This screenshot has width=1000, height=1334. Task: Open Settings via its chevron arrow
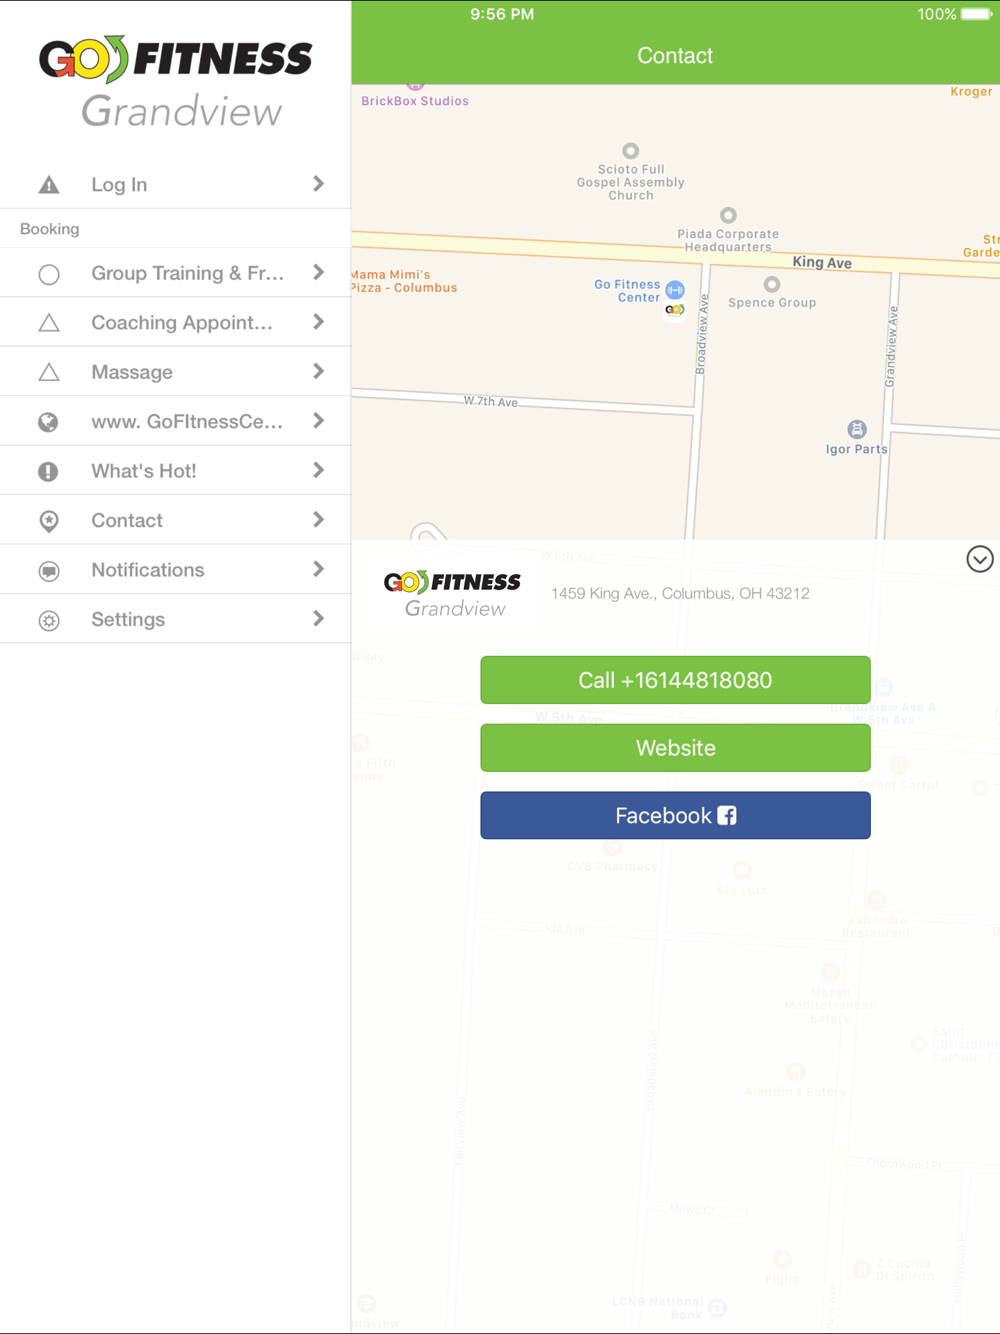(x=318, y=619)
